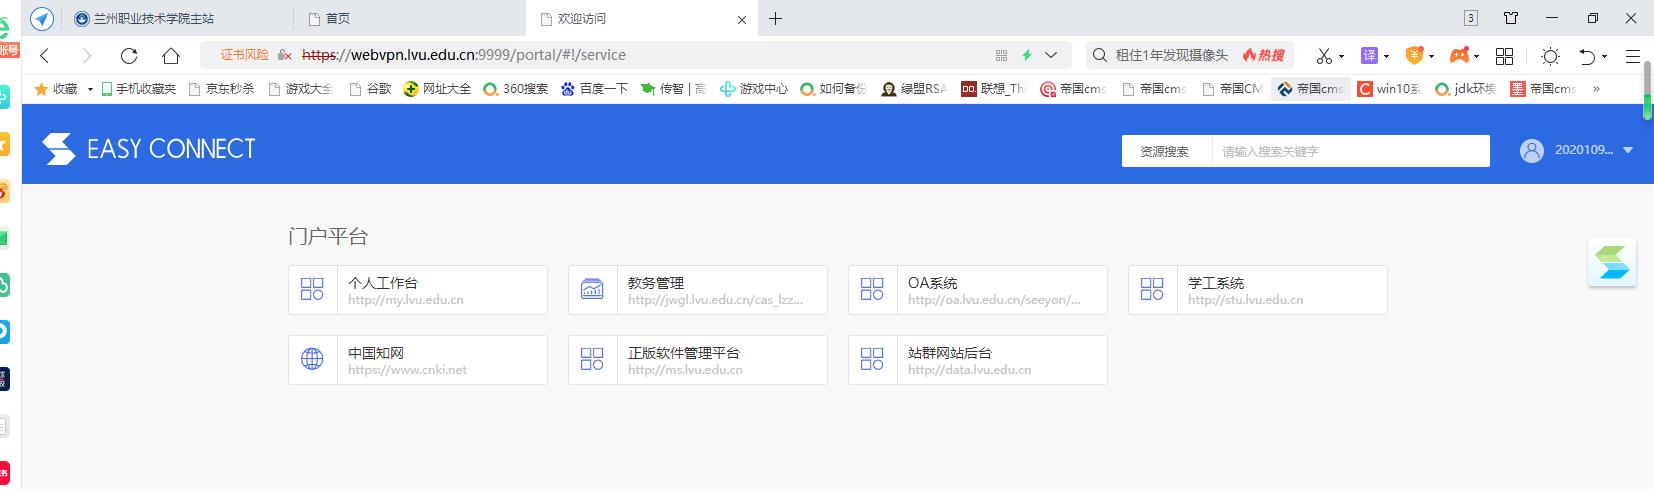Open the 站群网站后台 card
Viewport: 1654px width, 489px height.
point(978,360)
